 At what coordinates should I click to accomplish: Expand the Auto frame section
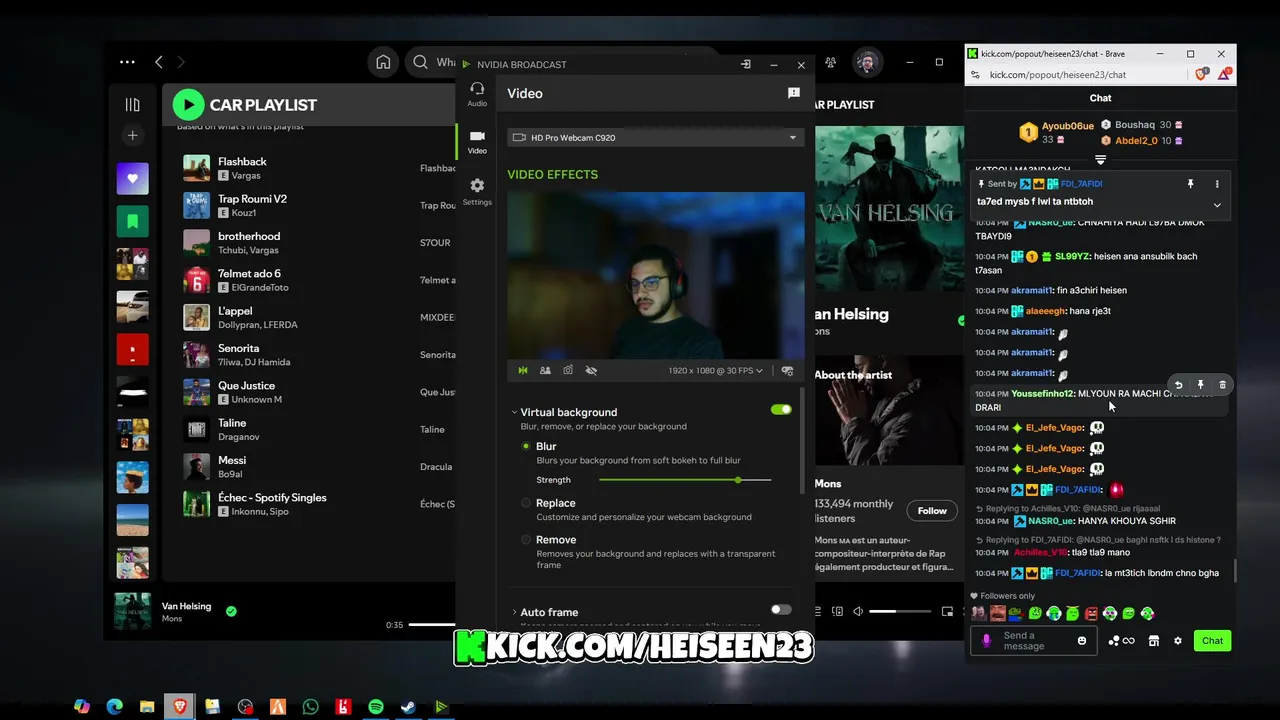click(x=514, y=612)
